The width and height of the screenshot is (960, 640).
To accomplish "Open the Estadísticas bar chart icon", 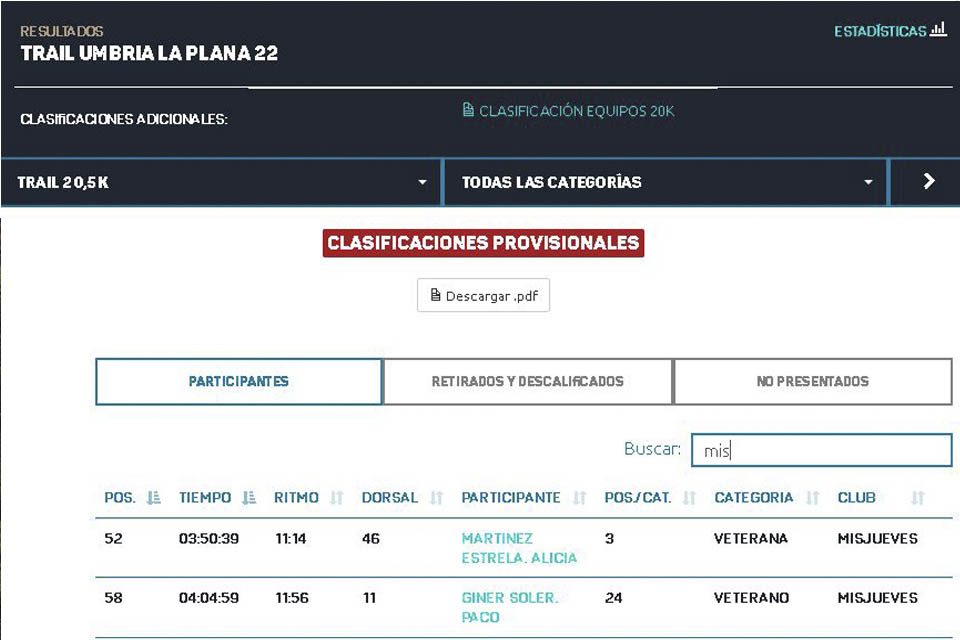I will tap(938, 30).
